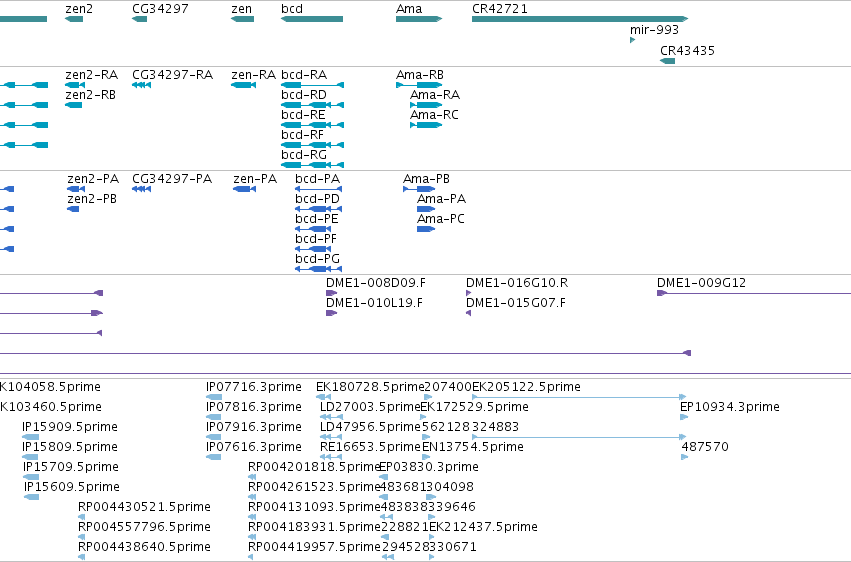Click the IP07616.3prime EST label
This screenshot has height=562, width=851.
click(253, 447)
